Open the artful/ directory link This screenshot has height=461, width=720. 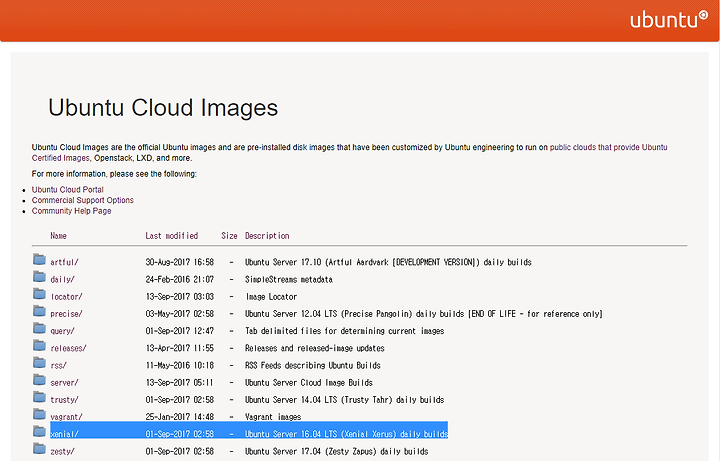point(64,262)
